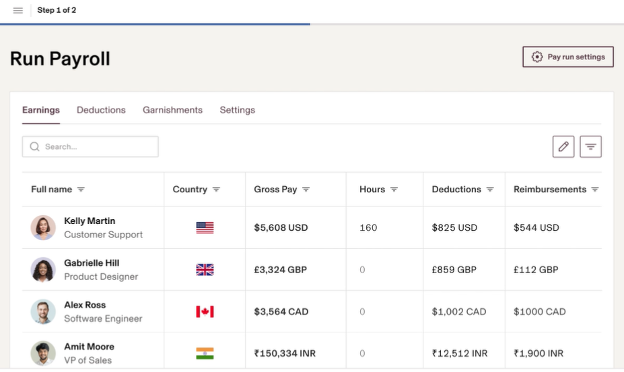Select the name Gabrielle Hill

(92, 263)
